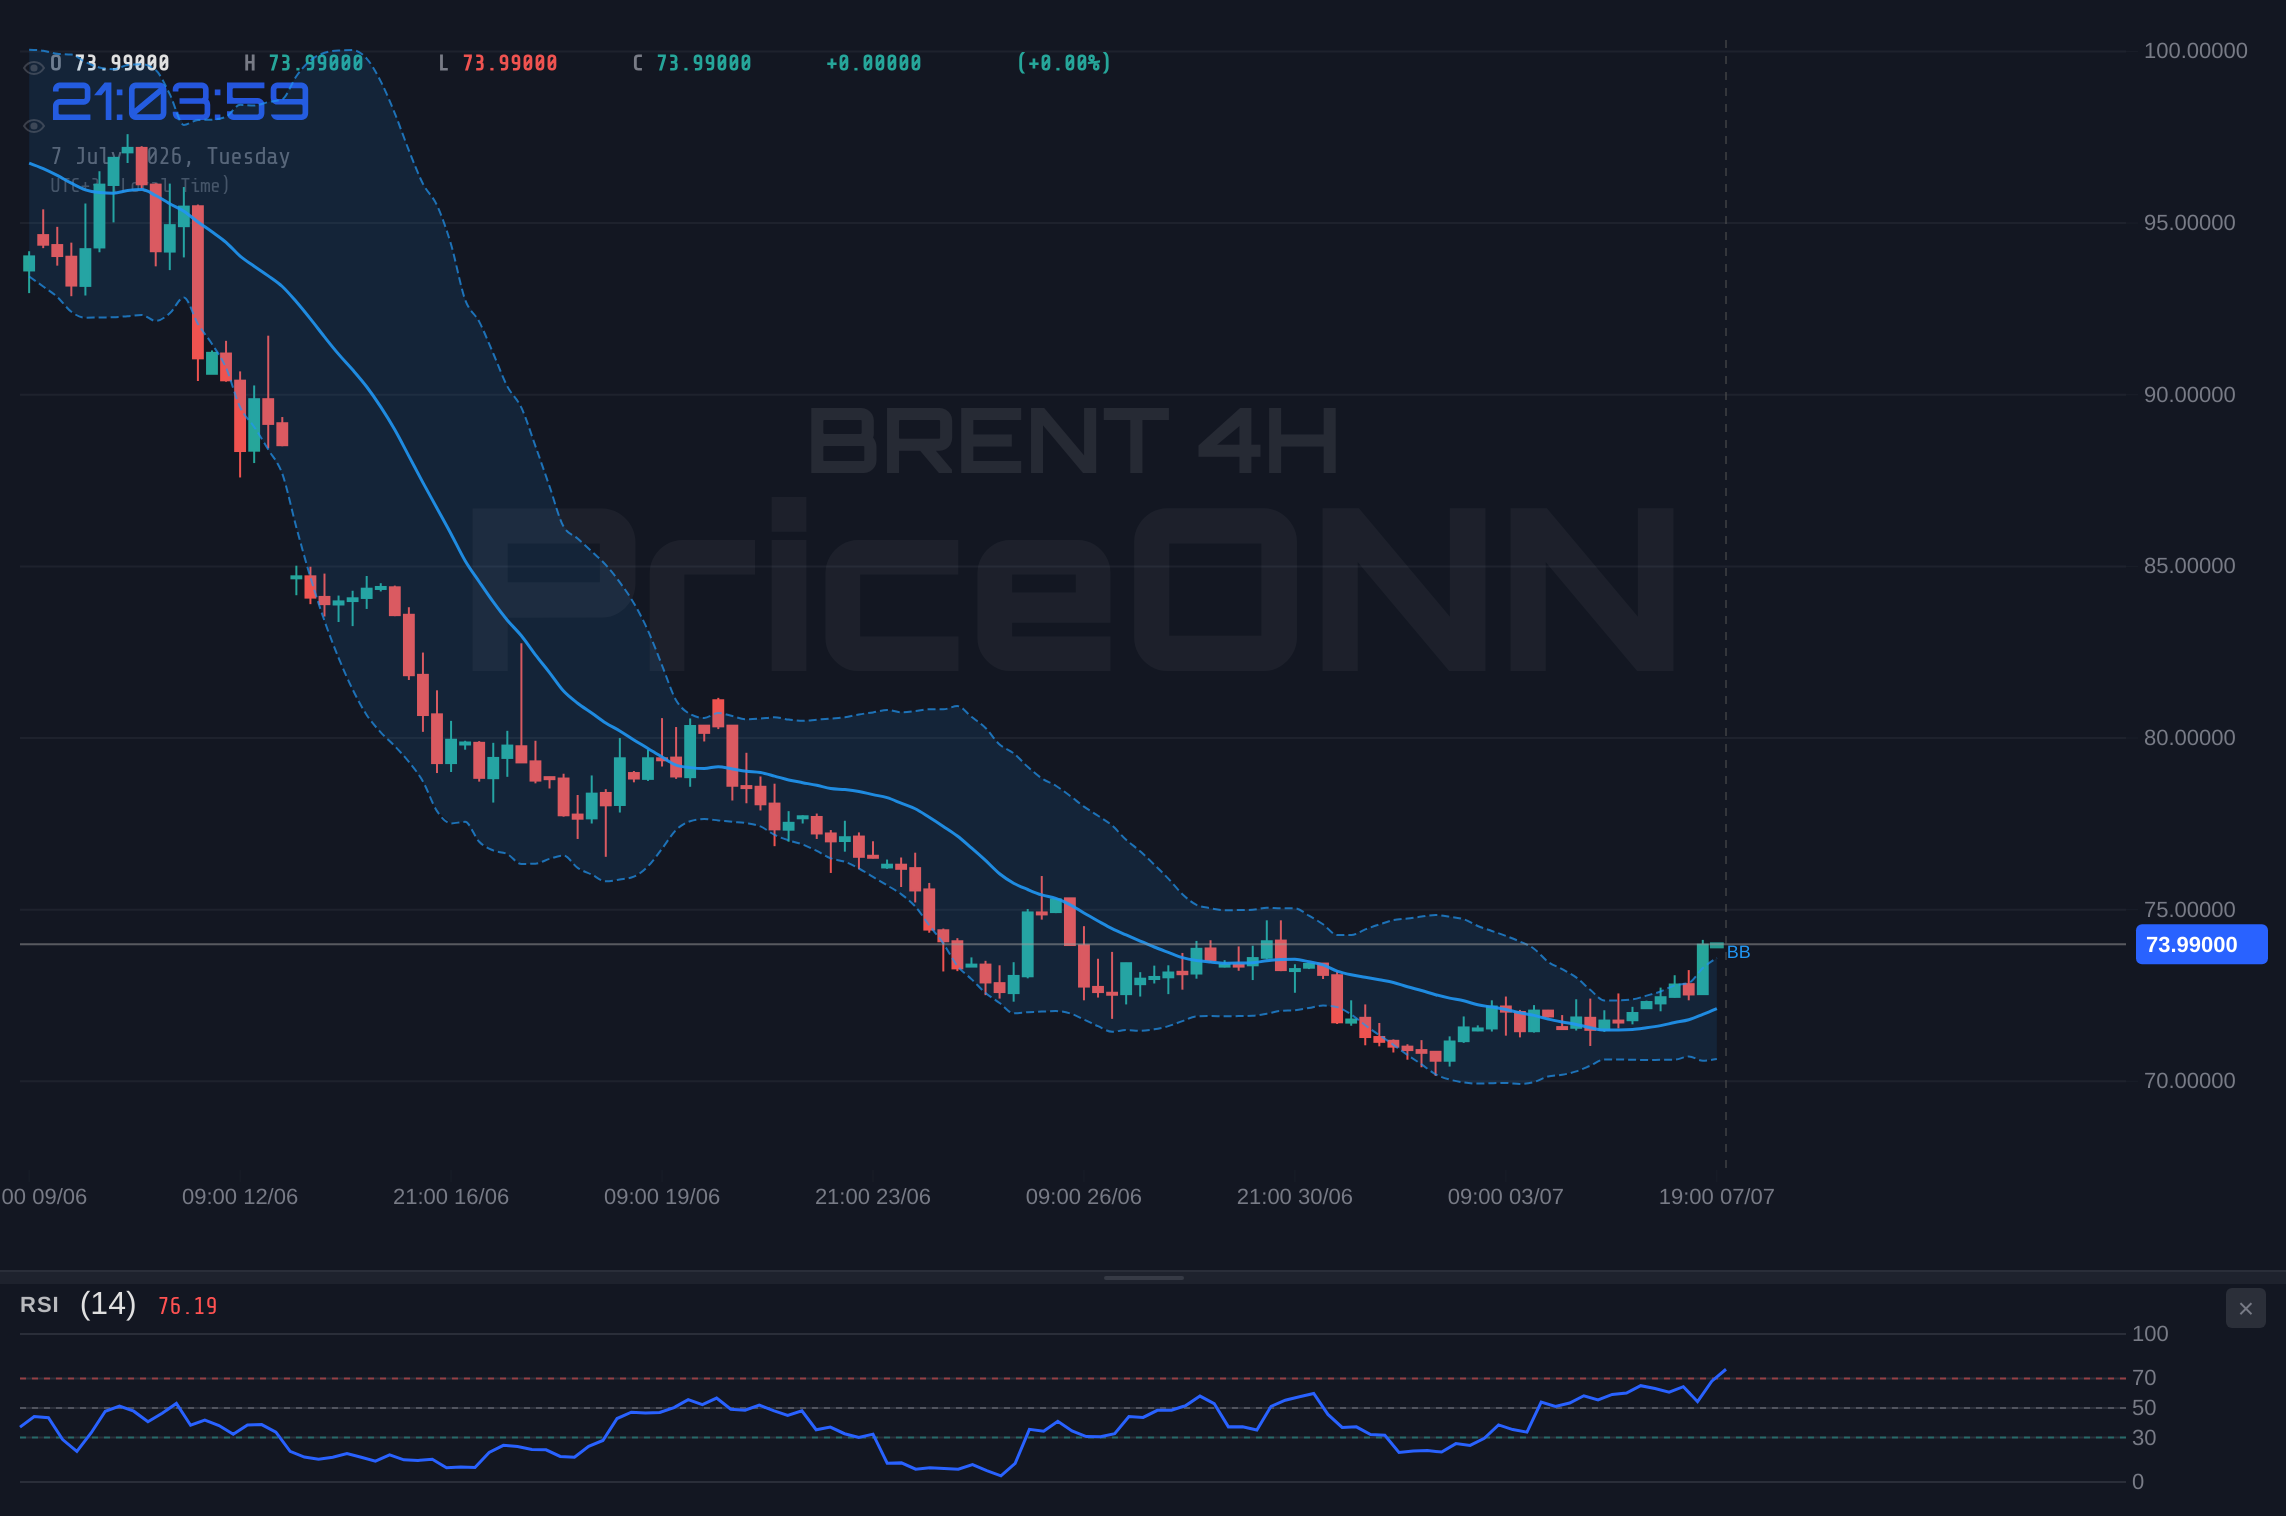The image size is (2286, 1516).
Task: Click the 70.00000 price axis label
Action: point(2189,1081)
